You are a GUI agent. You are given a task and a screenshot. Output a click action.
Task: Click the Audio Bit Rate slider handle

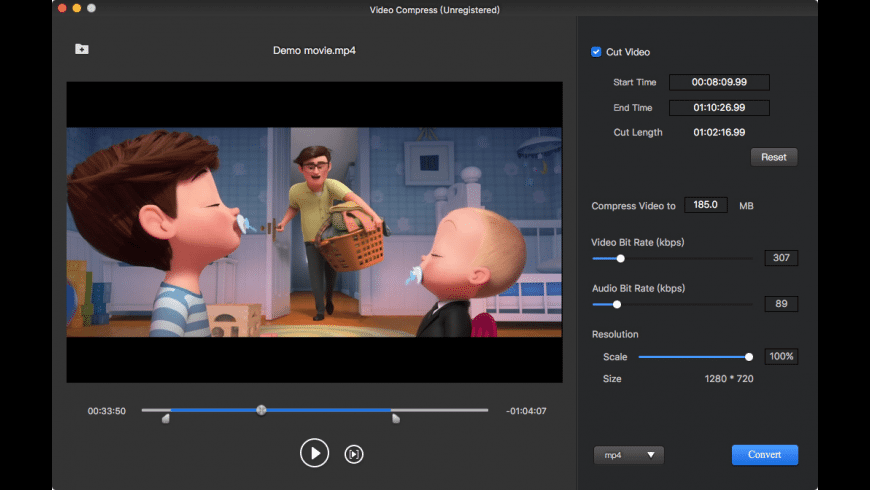(616, 304)
